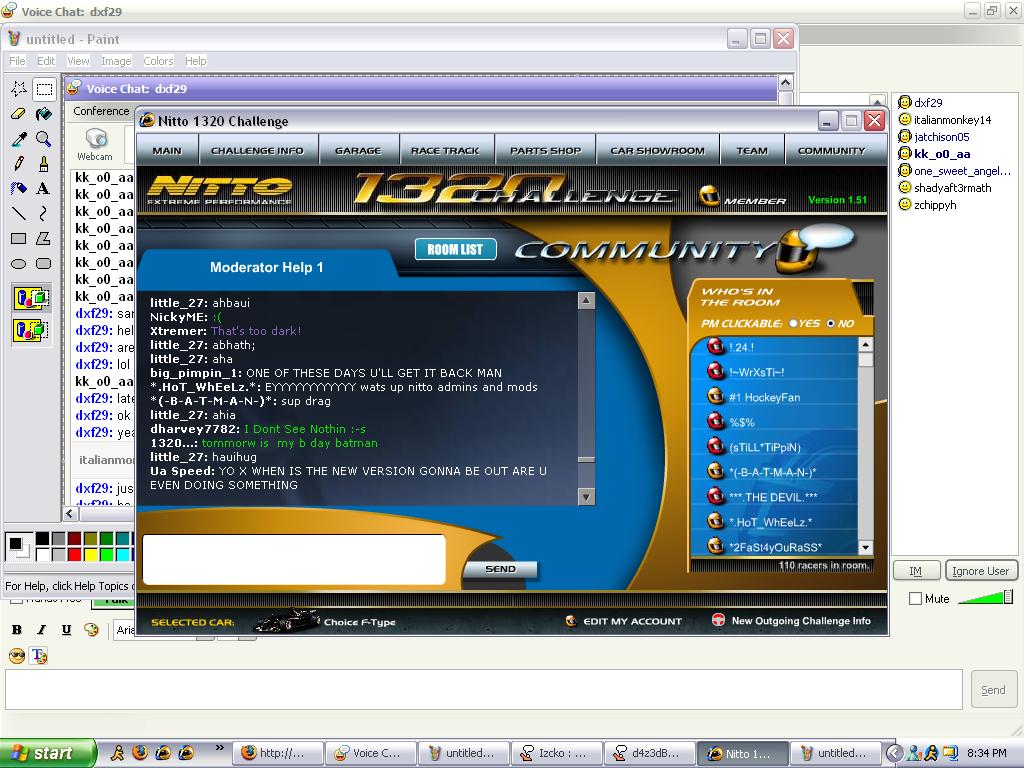Open the Paint Colors menu
The image size is (1024, 768).
pyautogui.click(x=158, y=61)
